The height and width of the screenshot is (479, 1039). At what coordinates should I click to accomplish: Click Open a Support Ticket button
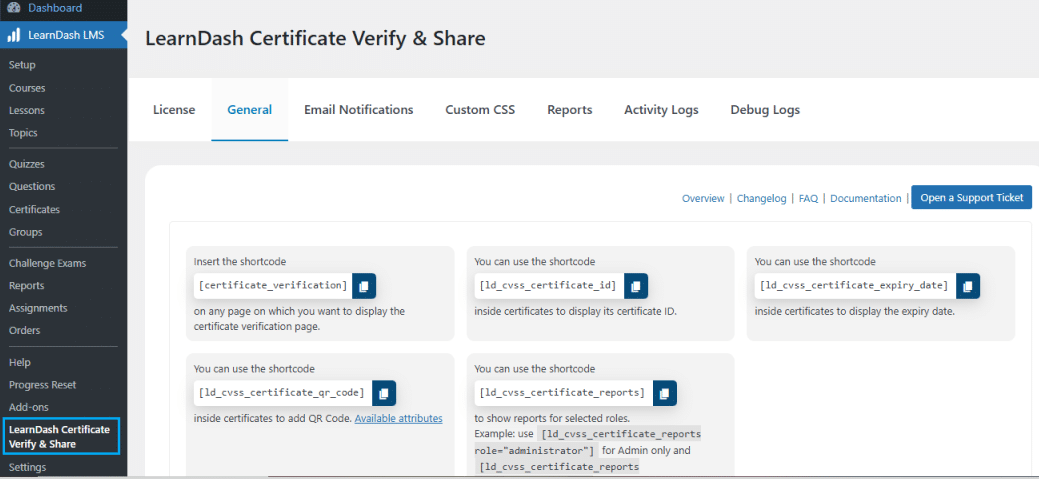pos(971,197)
